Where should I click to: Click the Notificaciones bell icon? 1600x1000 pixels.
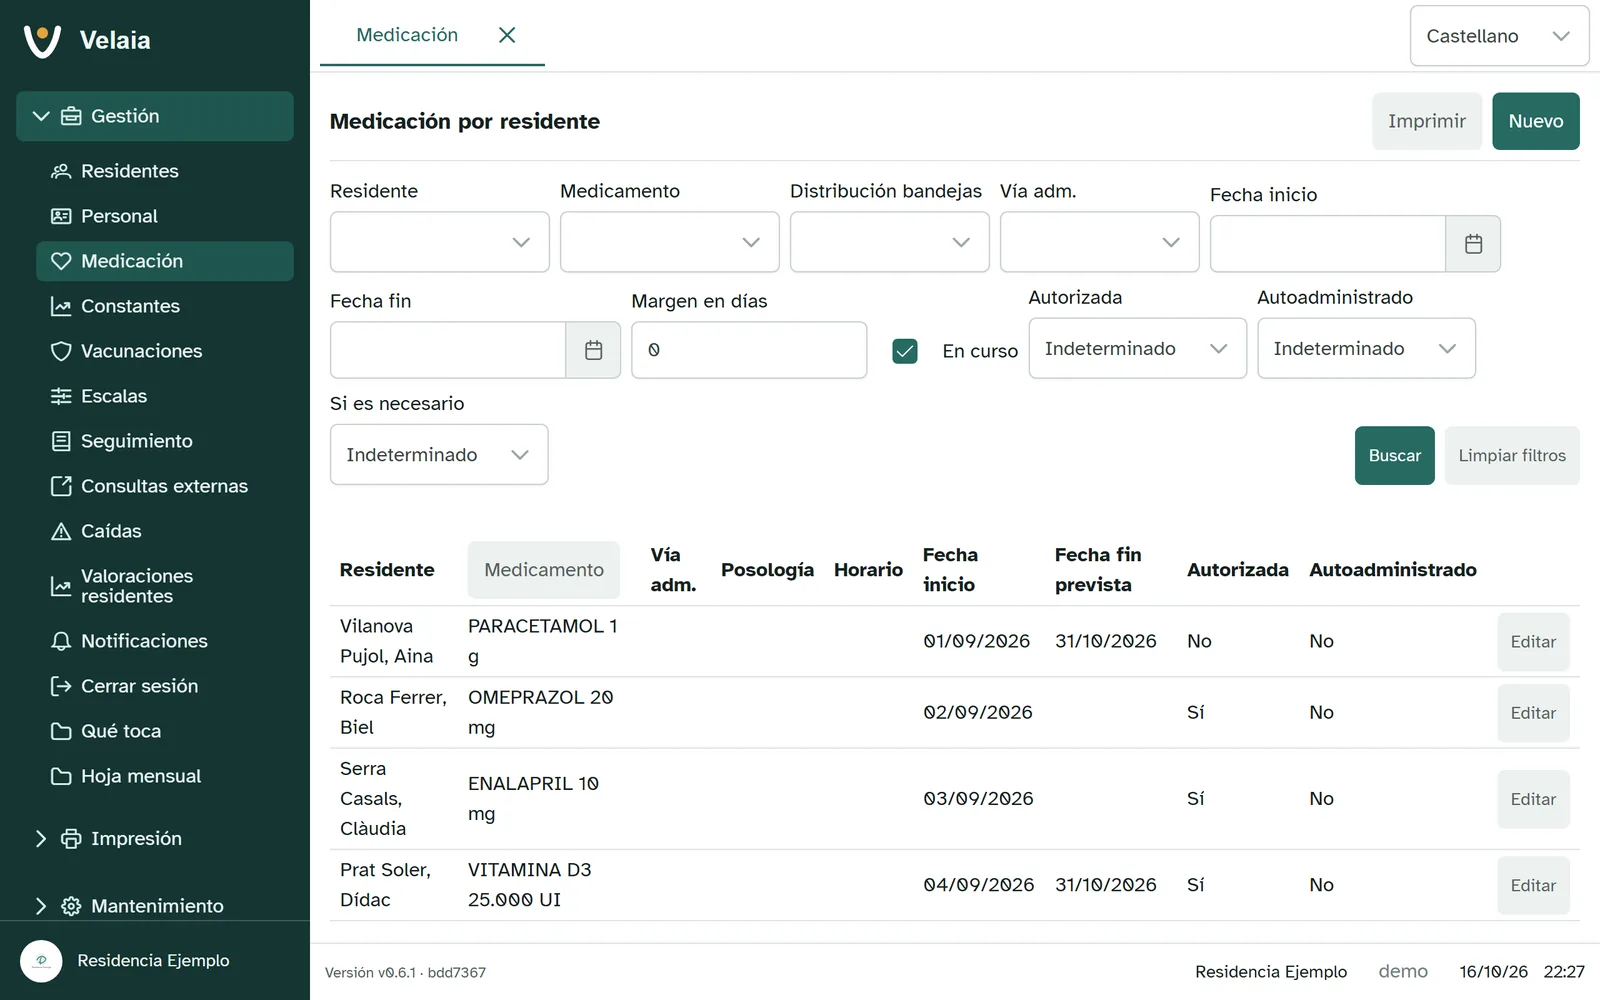coord(61,641)
